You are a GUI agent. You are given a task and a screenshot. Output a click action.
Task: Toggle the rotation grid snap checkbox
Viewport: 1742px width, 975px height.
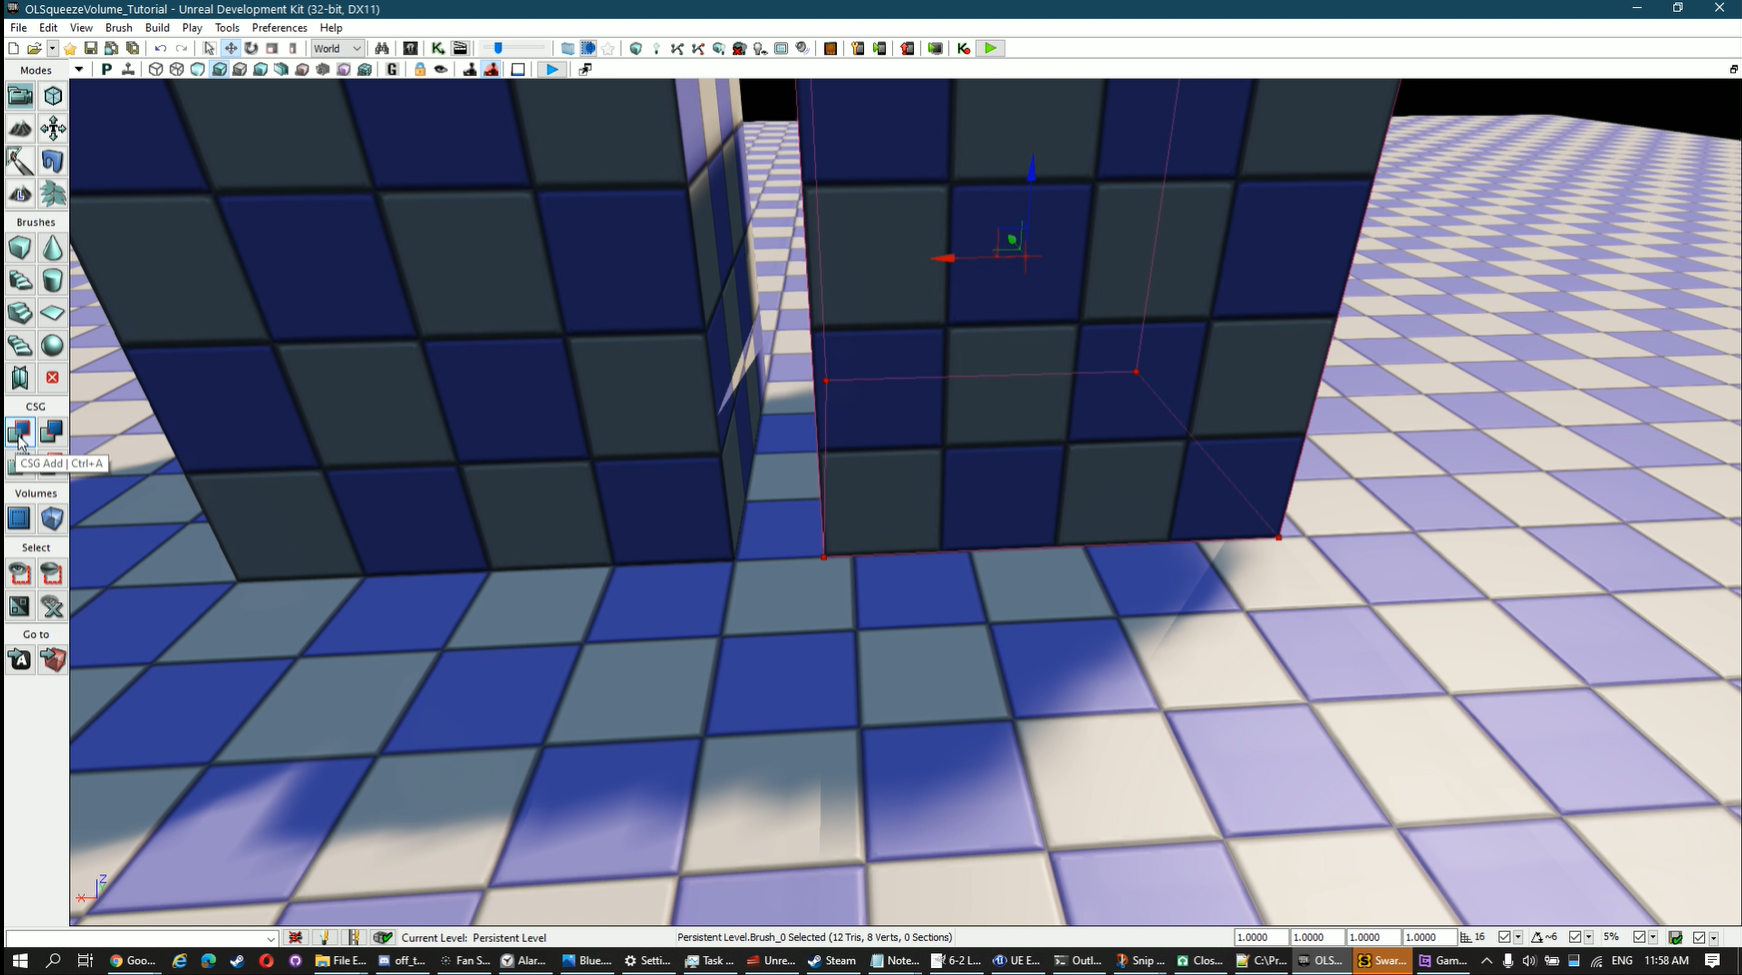click(1575, 938)
